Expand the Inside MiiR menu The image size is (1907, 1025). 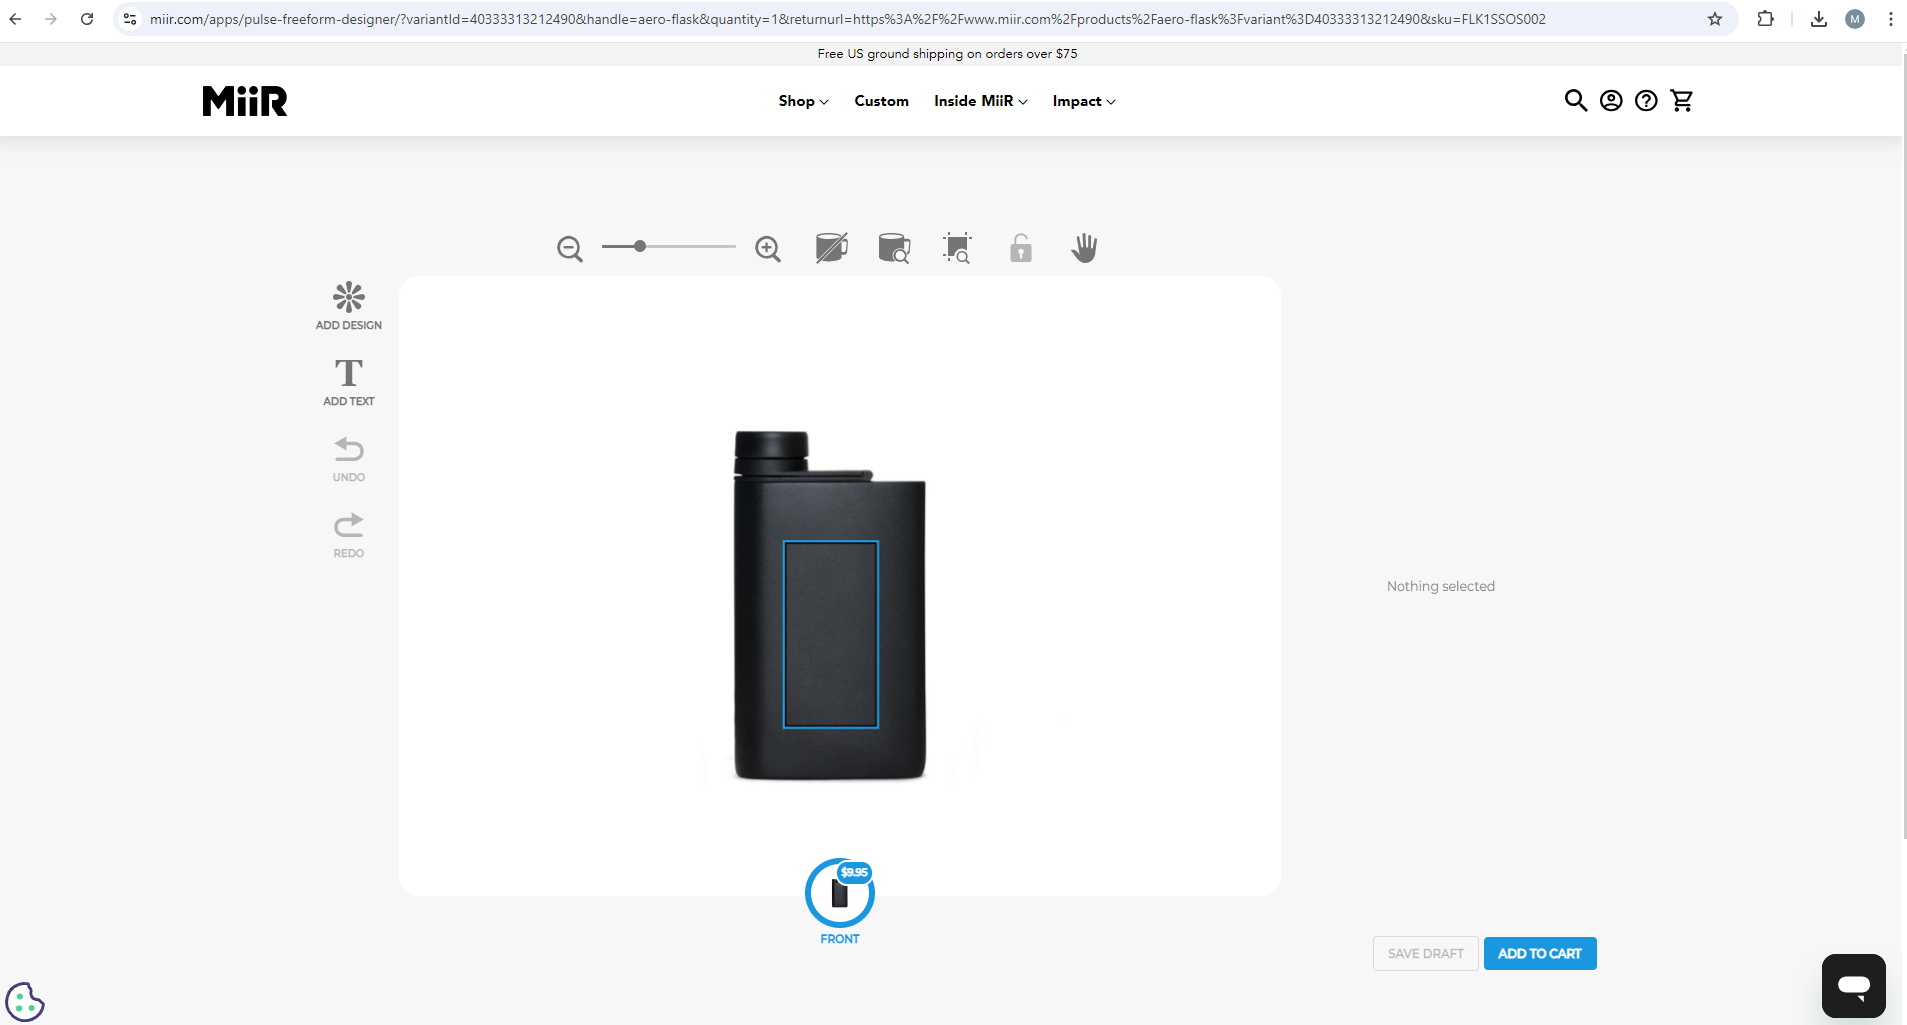(981, 101)
